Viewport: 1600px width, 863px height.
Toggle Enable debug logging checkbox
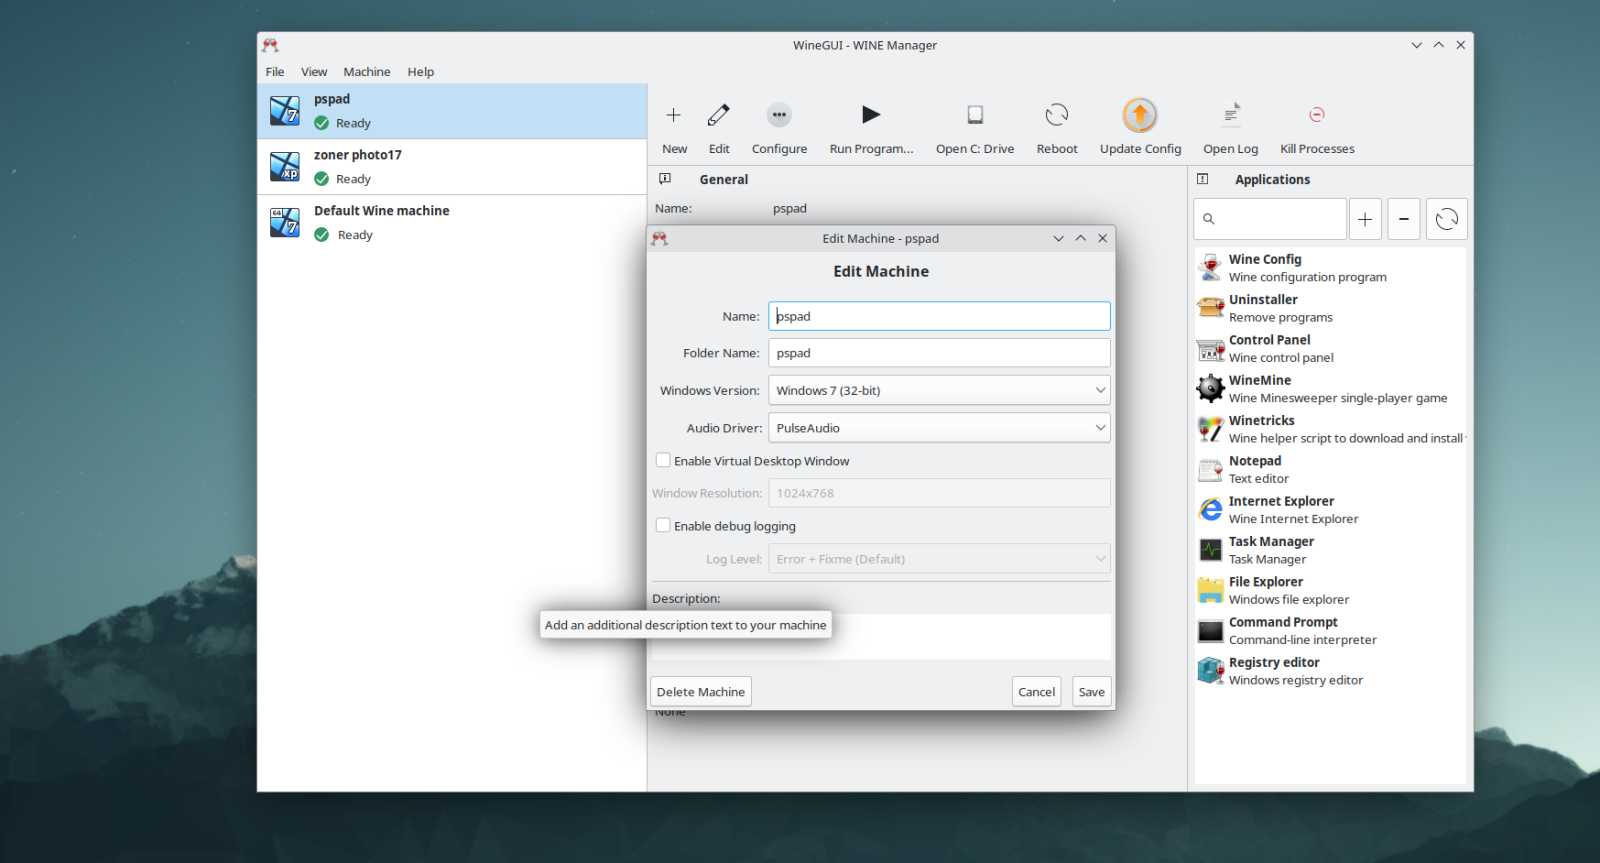pos(663,526)
